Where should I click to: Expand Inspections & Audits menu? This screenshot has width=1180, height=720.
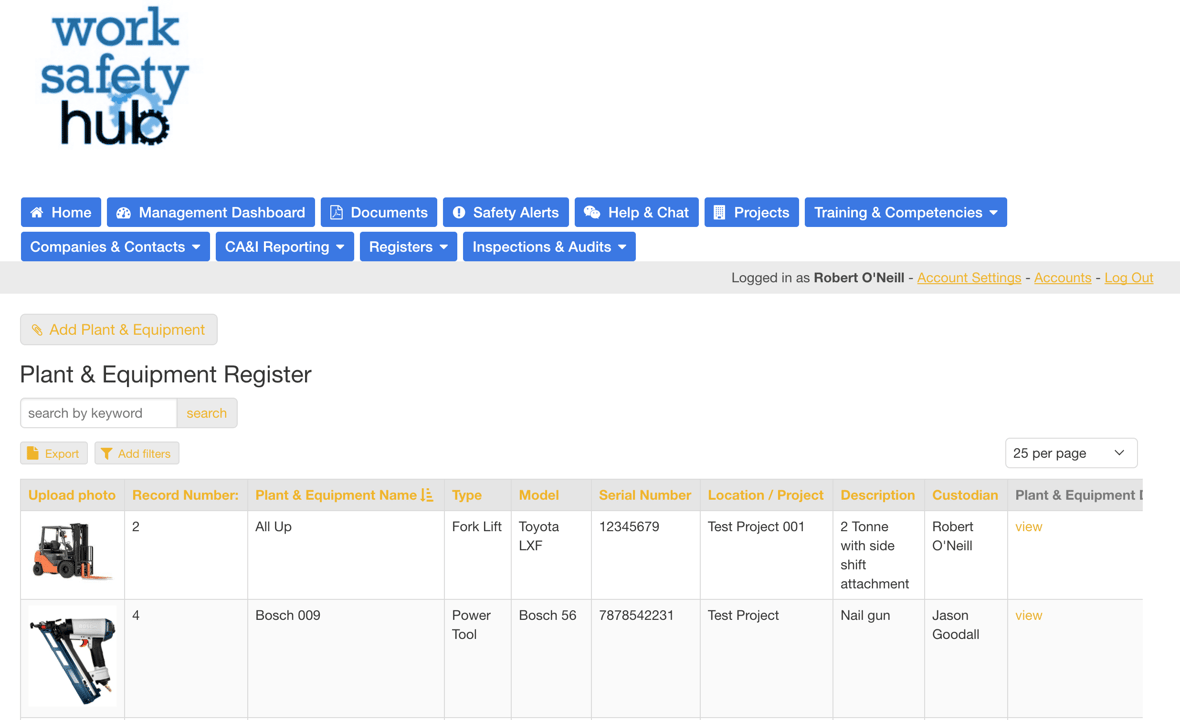[x=549, y=247]
